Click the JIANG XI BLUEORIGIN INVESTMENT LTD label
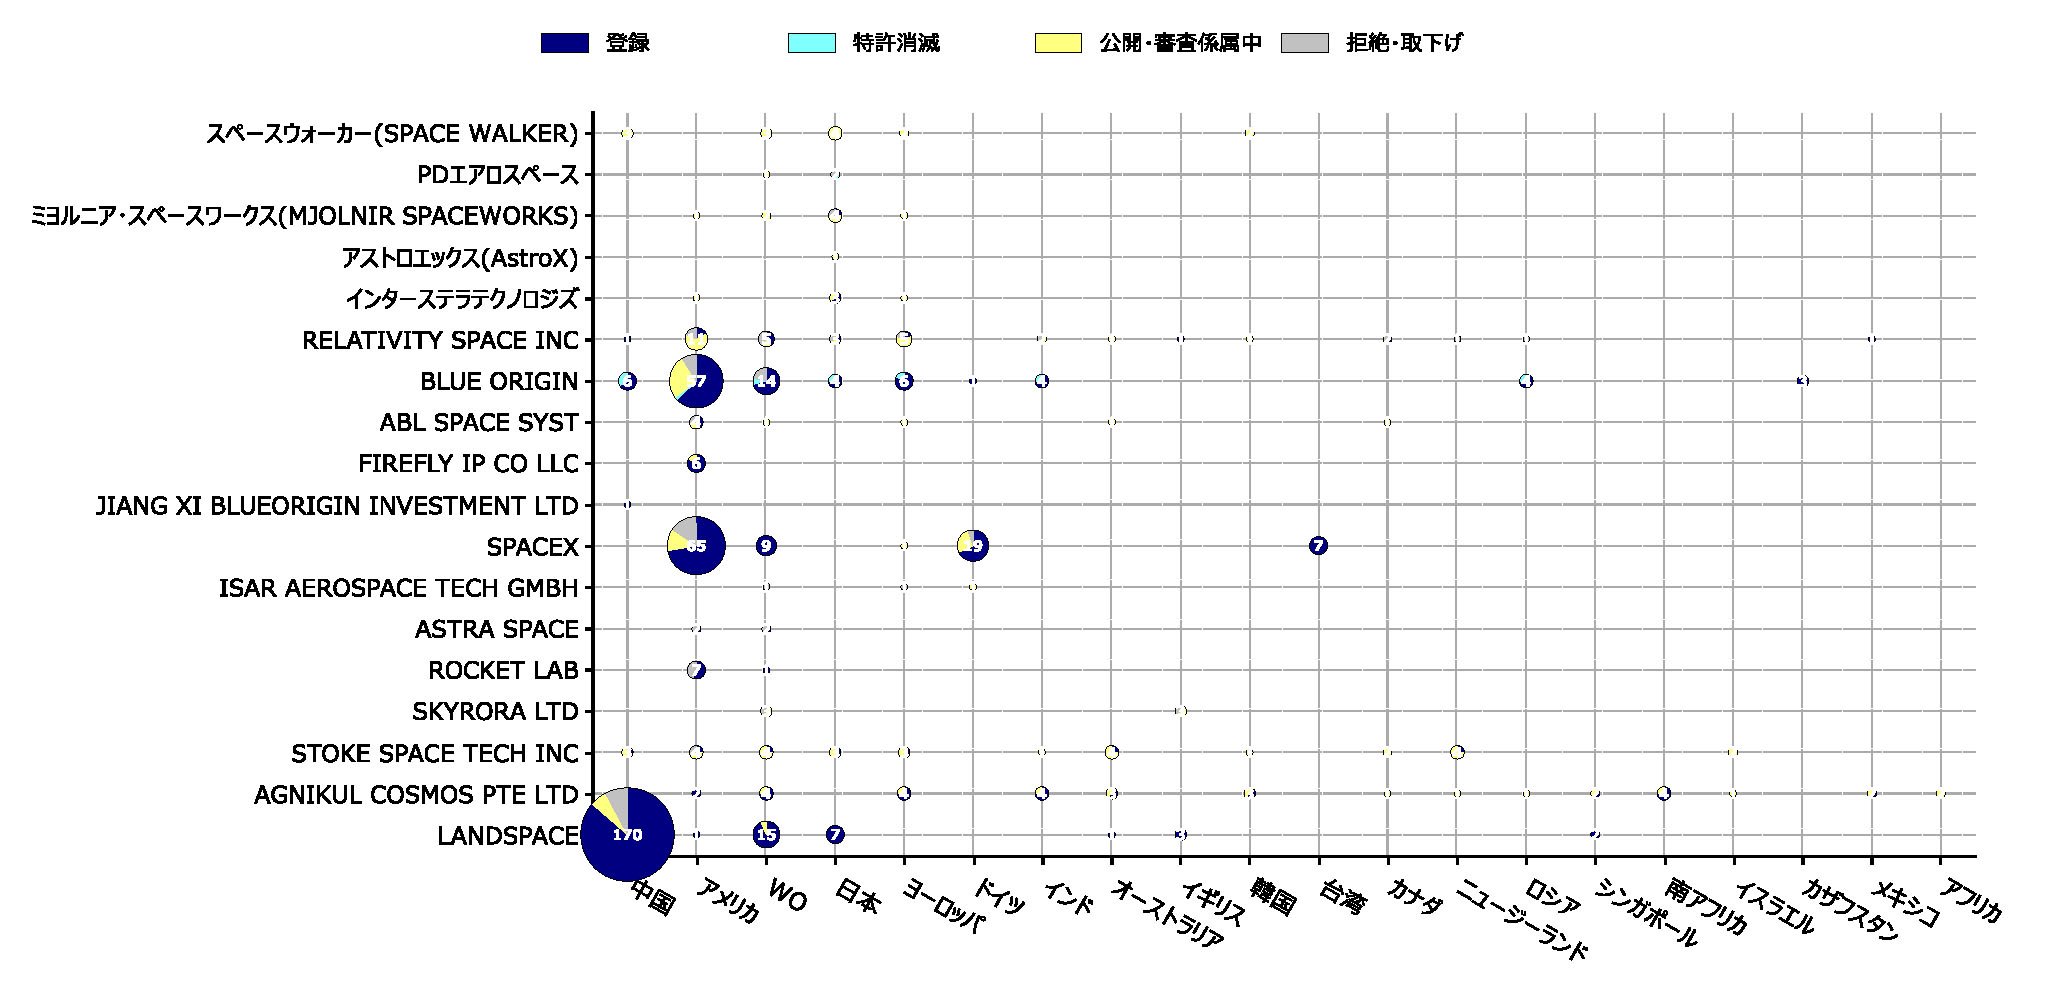Viewport: 2068px width, 981px height. [x=337, y=505]
